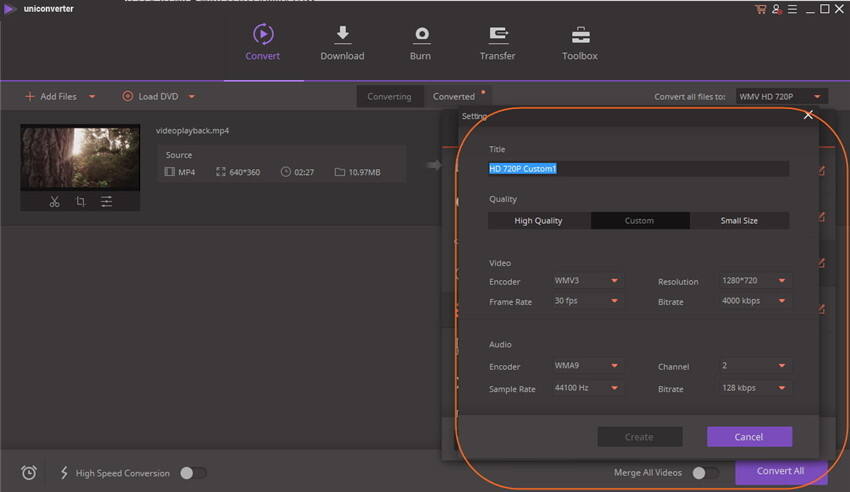850x492 pixels.
Task: Click the Add Files label
Action: pyautogui.click(x=59, y=96)
